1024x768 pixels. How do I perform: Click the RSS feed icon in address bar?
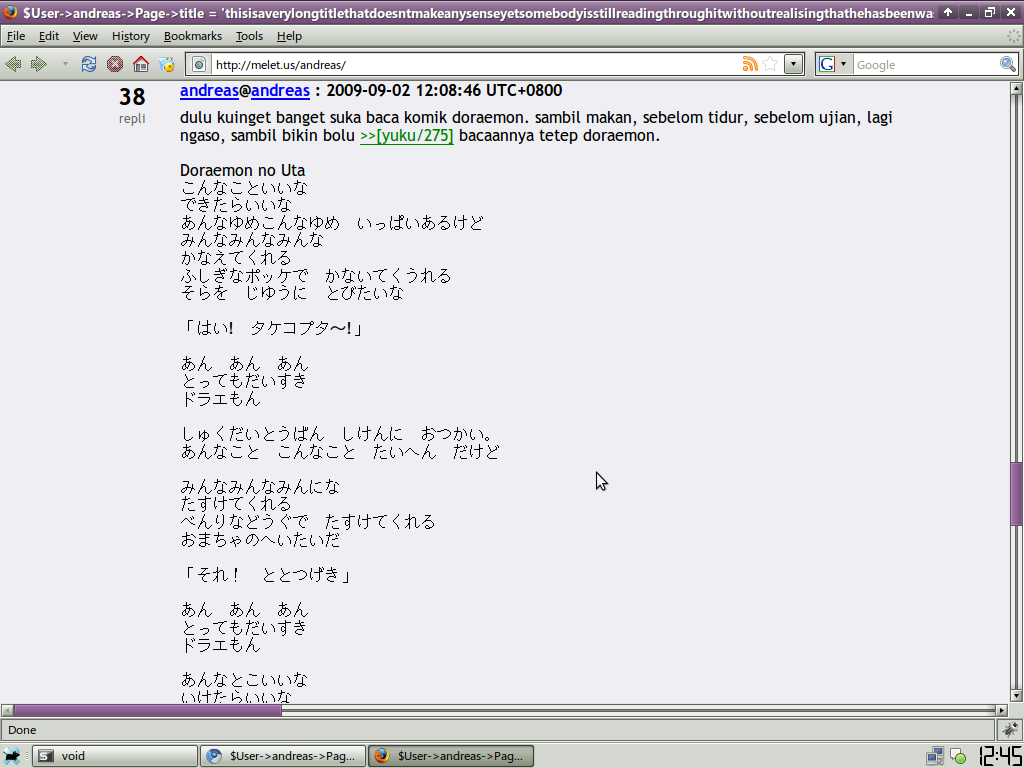(x=750, y=64)
